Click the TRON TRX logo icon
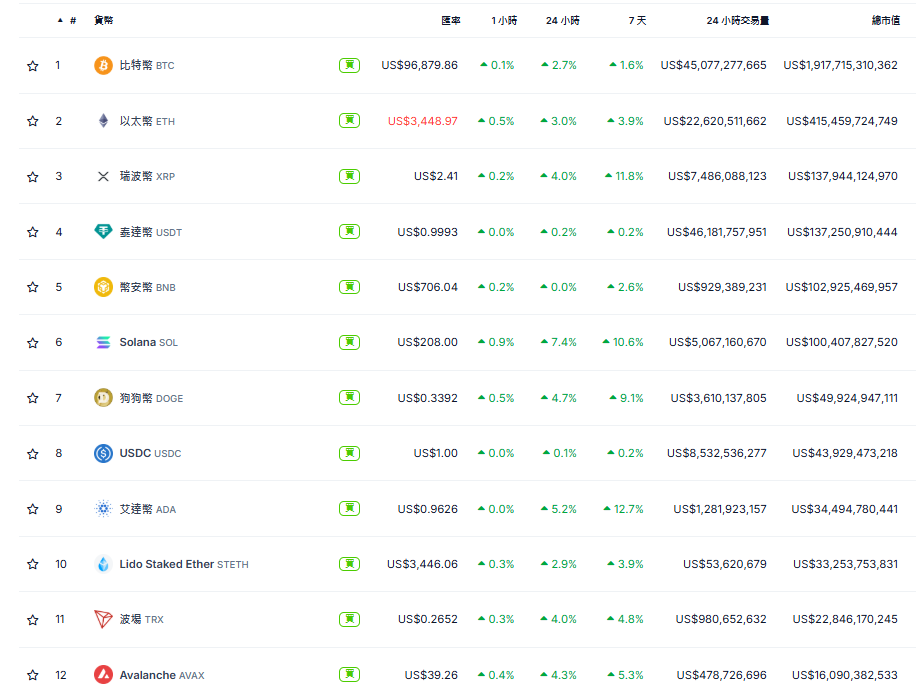 [103, 619]
